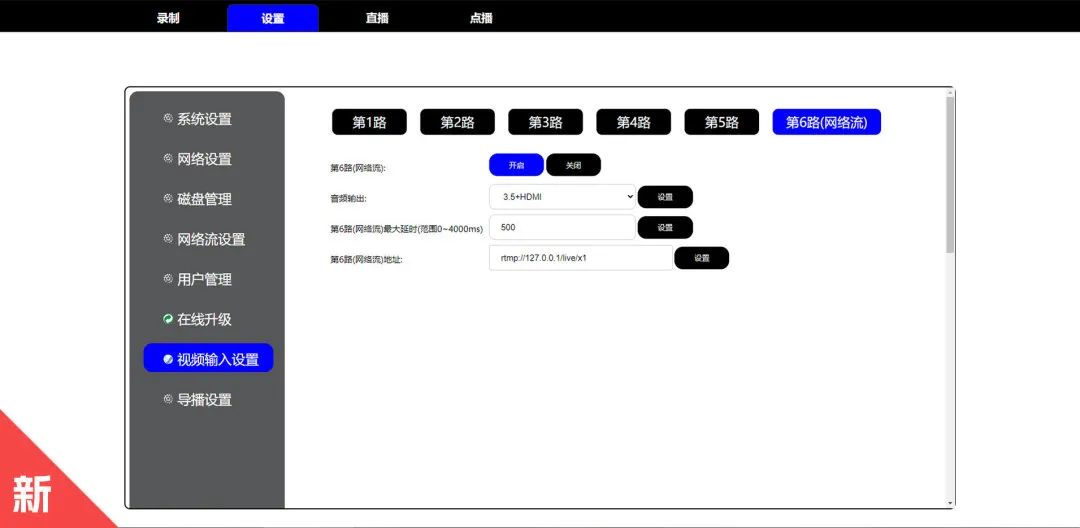
Task: Open 磁盘管理 in the sidebar
Action: (x=204, y=199)
